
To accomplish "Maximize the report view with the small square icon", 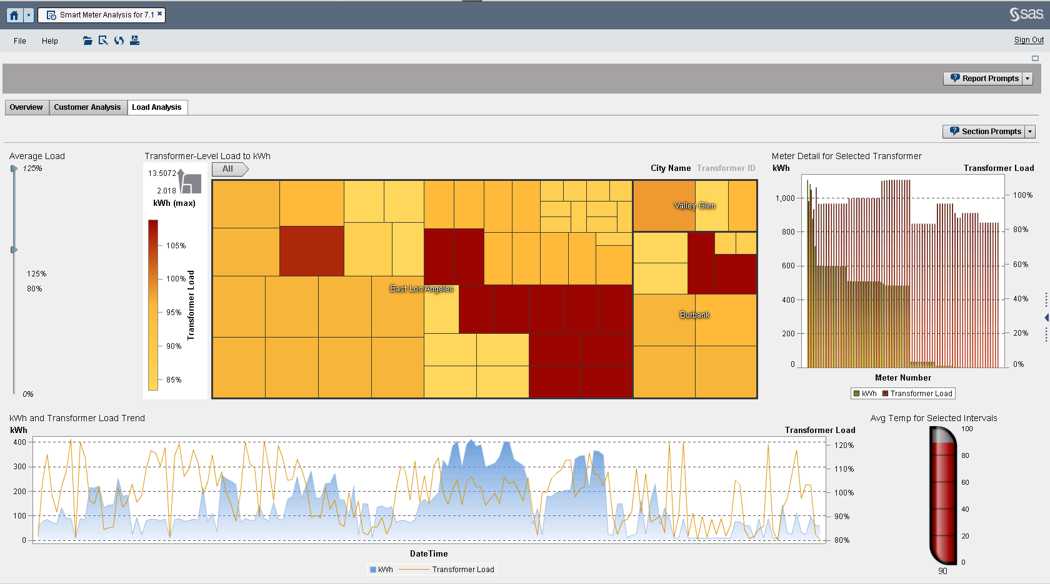I will click(1035, 58).
